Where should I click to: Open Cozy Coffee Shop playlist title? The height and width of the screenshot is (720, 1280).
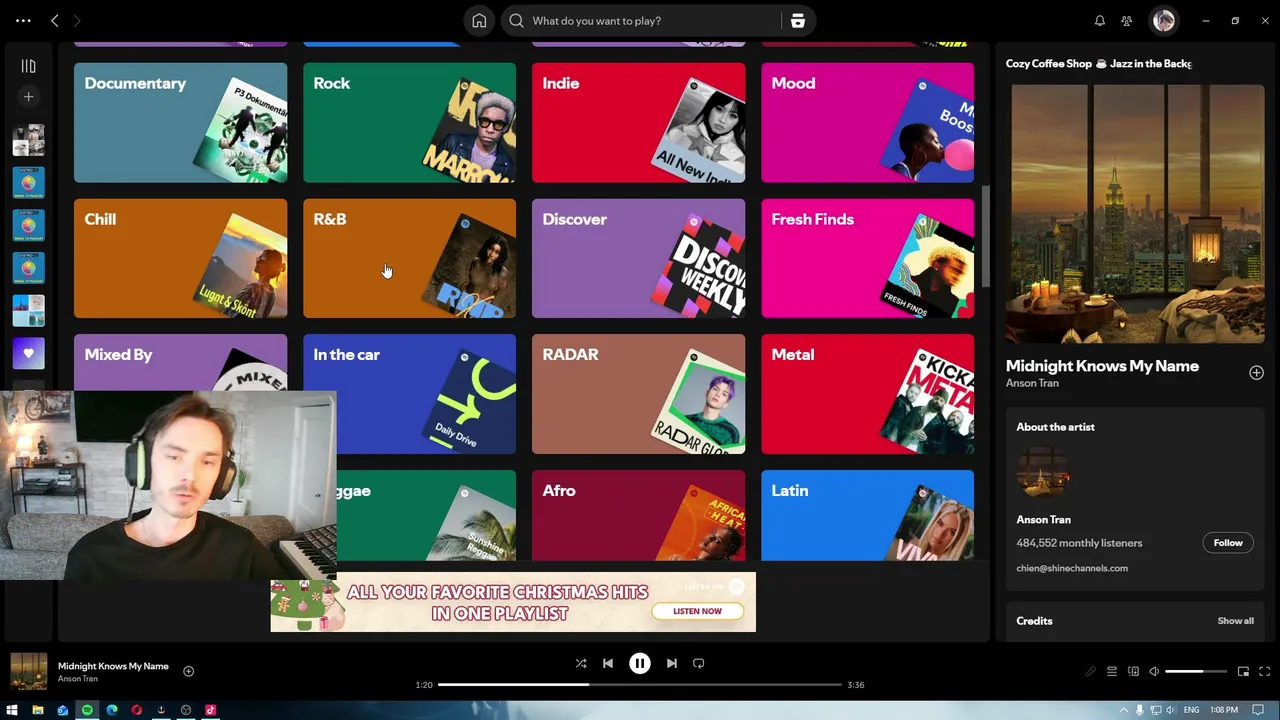coord(1098,64)
